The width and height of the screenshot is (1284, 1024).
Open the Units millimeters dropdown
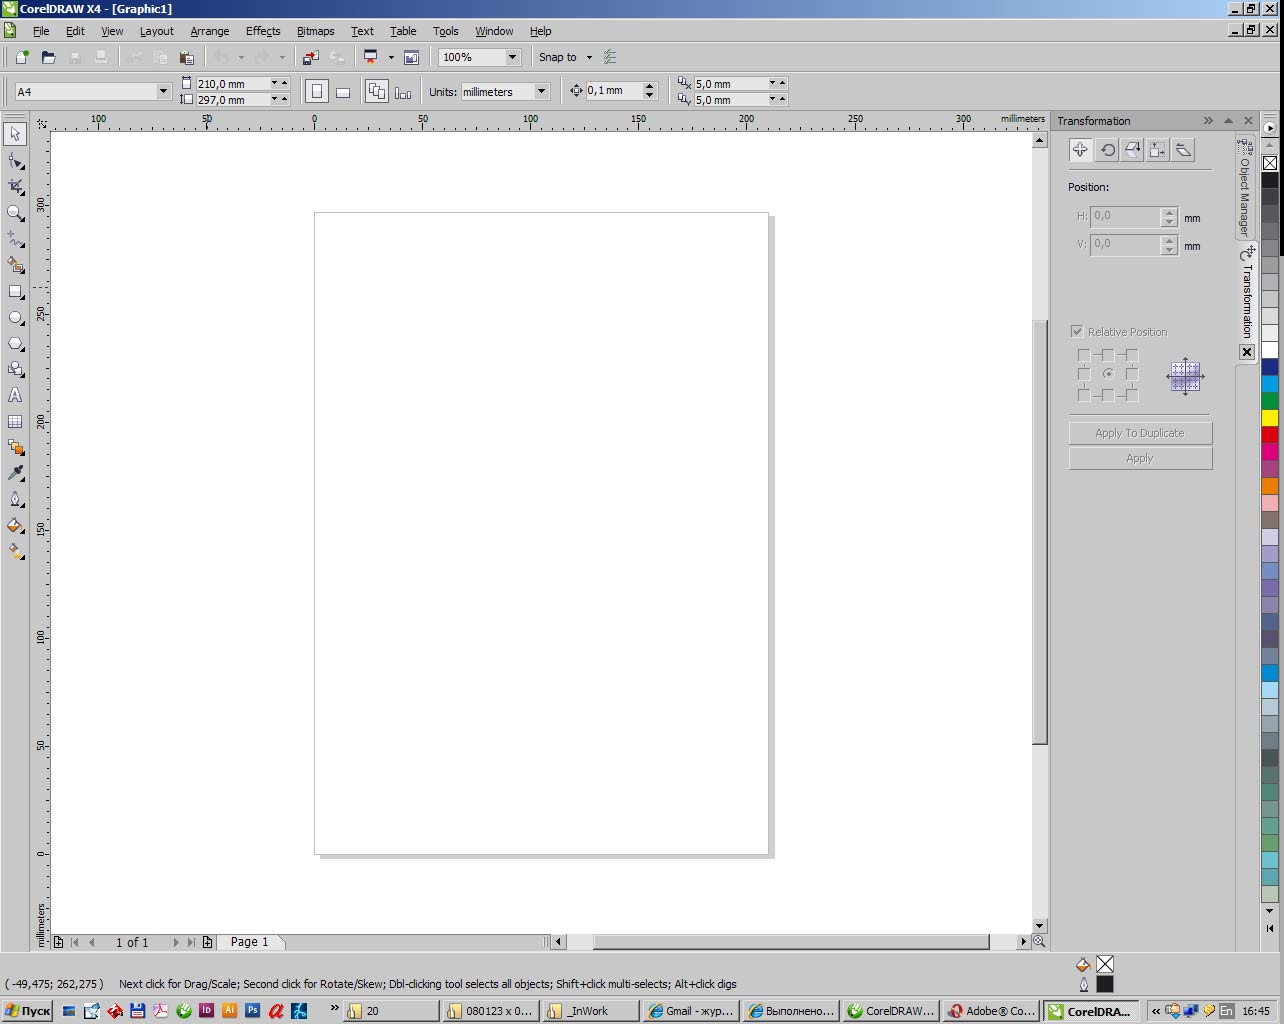(541, 92)
